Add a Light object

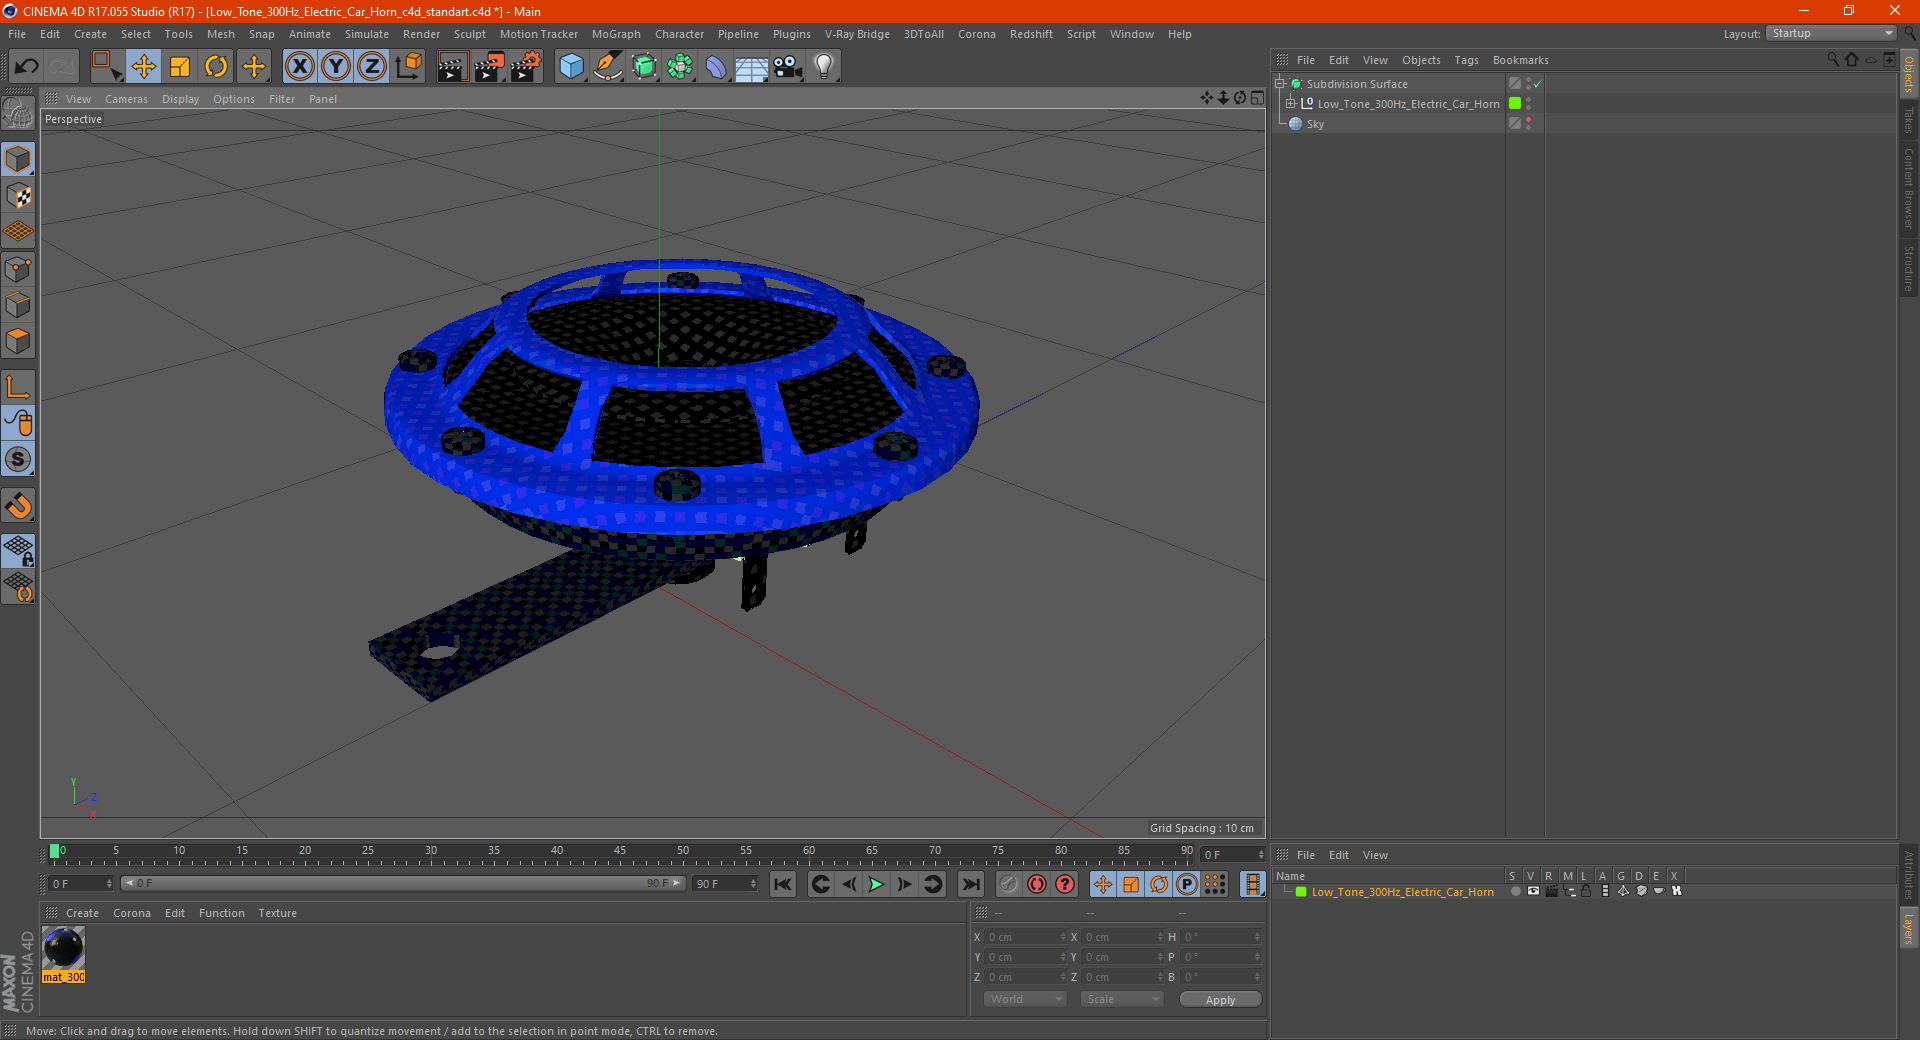pos(824,67)
